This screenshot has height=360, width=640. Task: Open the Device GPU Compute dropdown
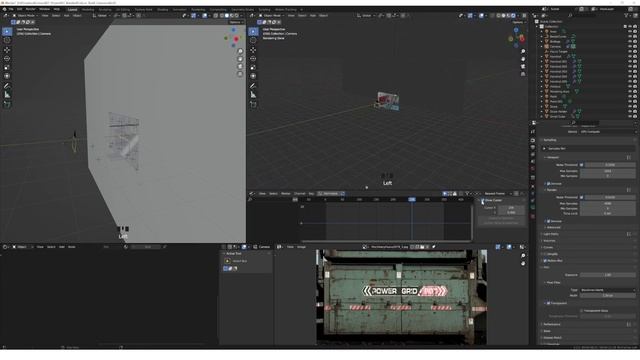(607, 132)
